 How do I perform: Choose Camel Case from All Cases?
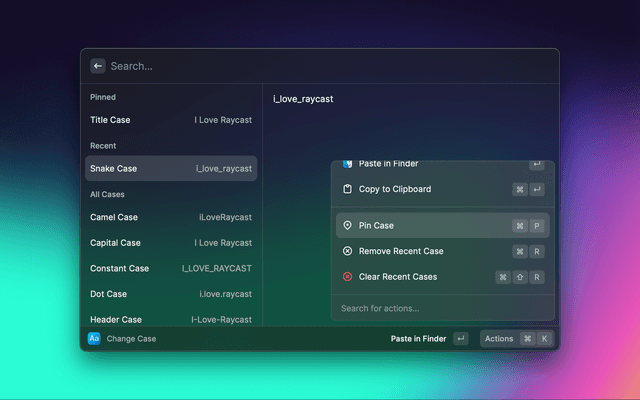click(x=171, y=217)
